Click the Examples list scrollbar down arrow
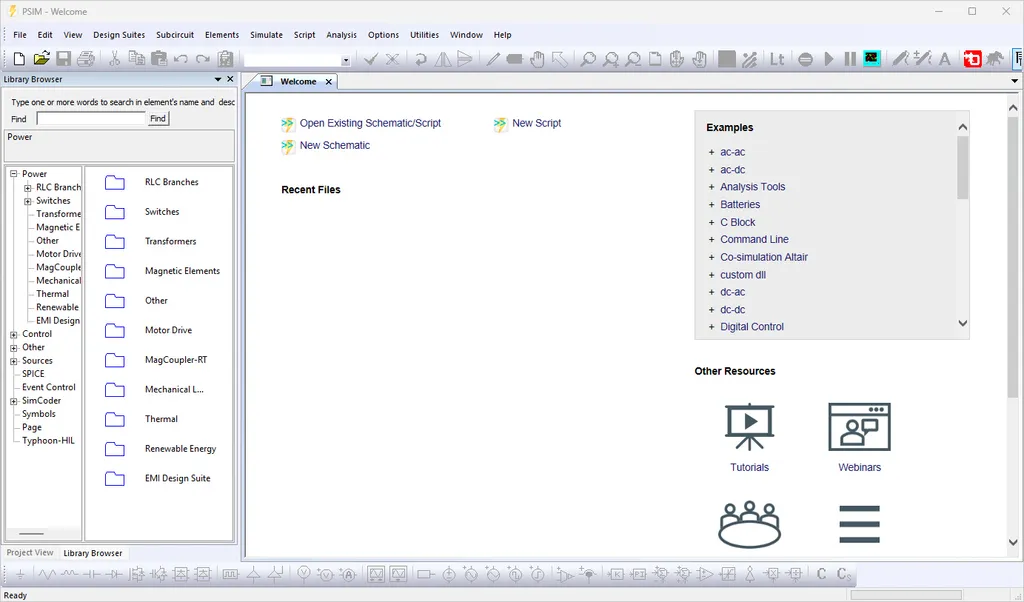 tap(963, 323)
